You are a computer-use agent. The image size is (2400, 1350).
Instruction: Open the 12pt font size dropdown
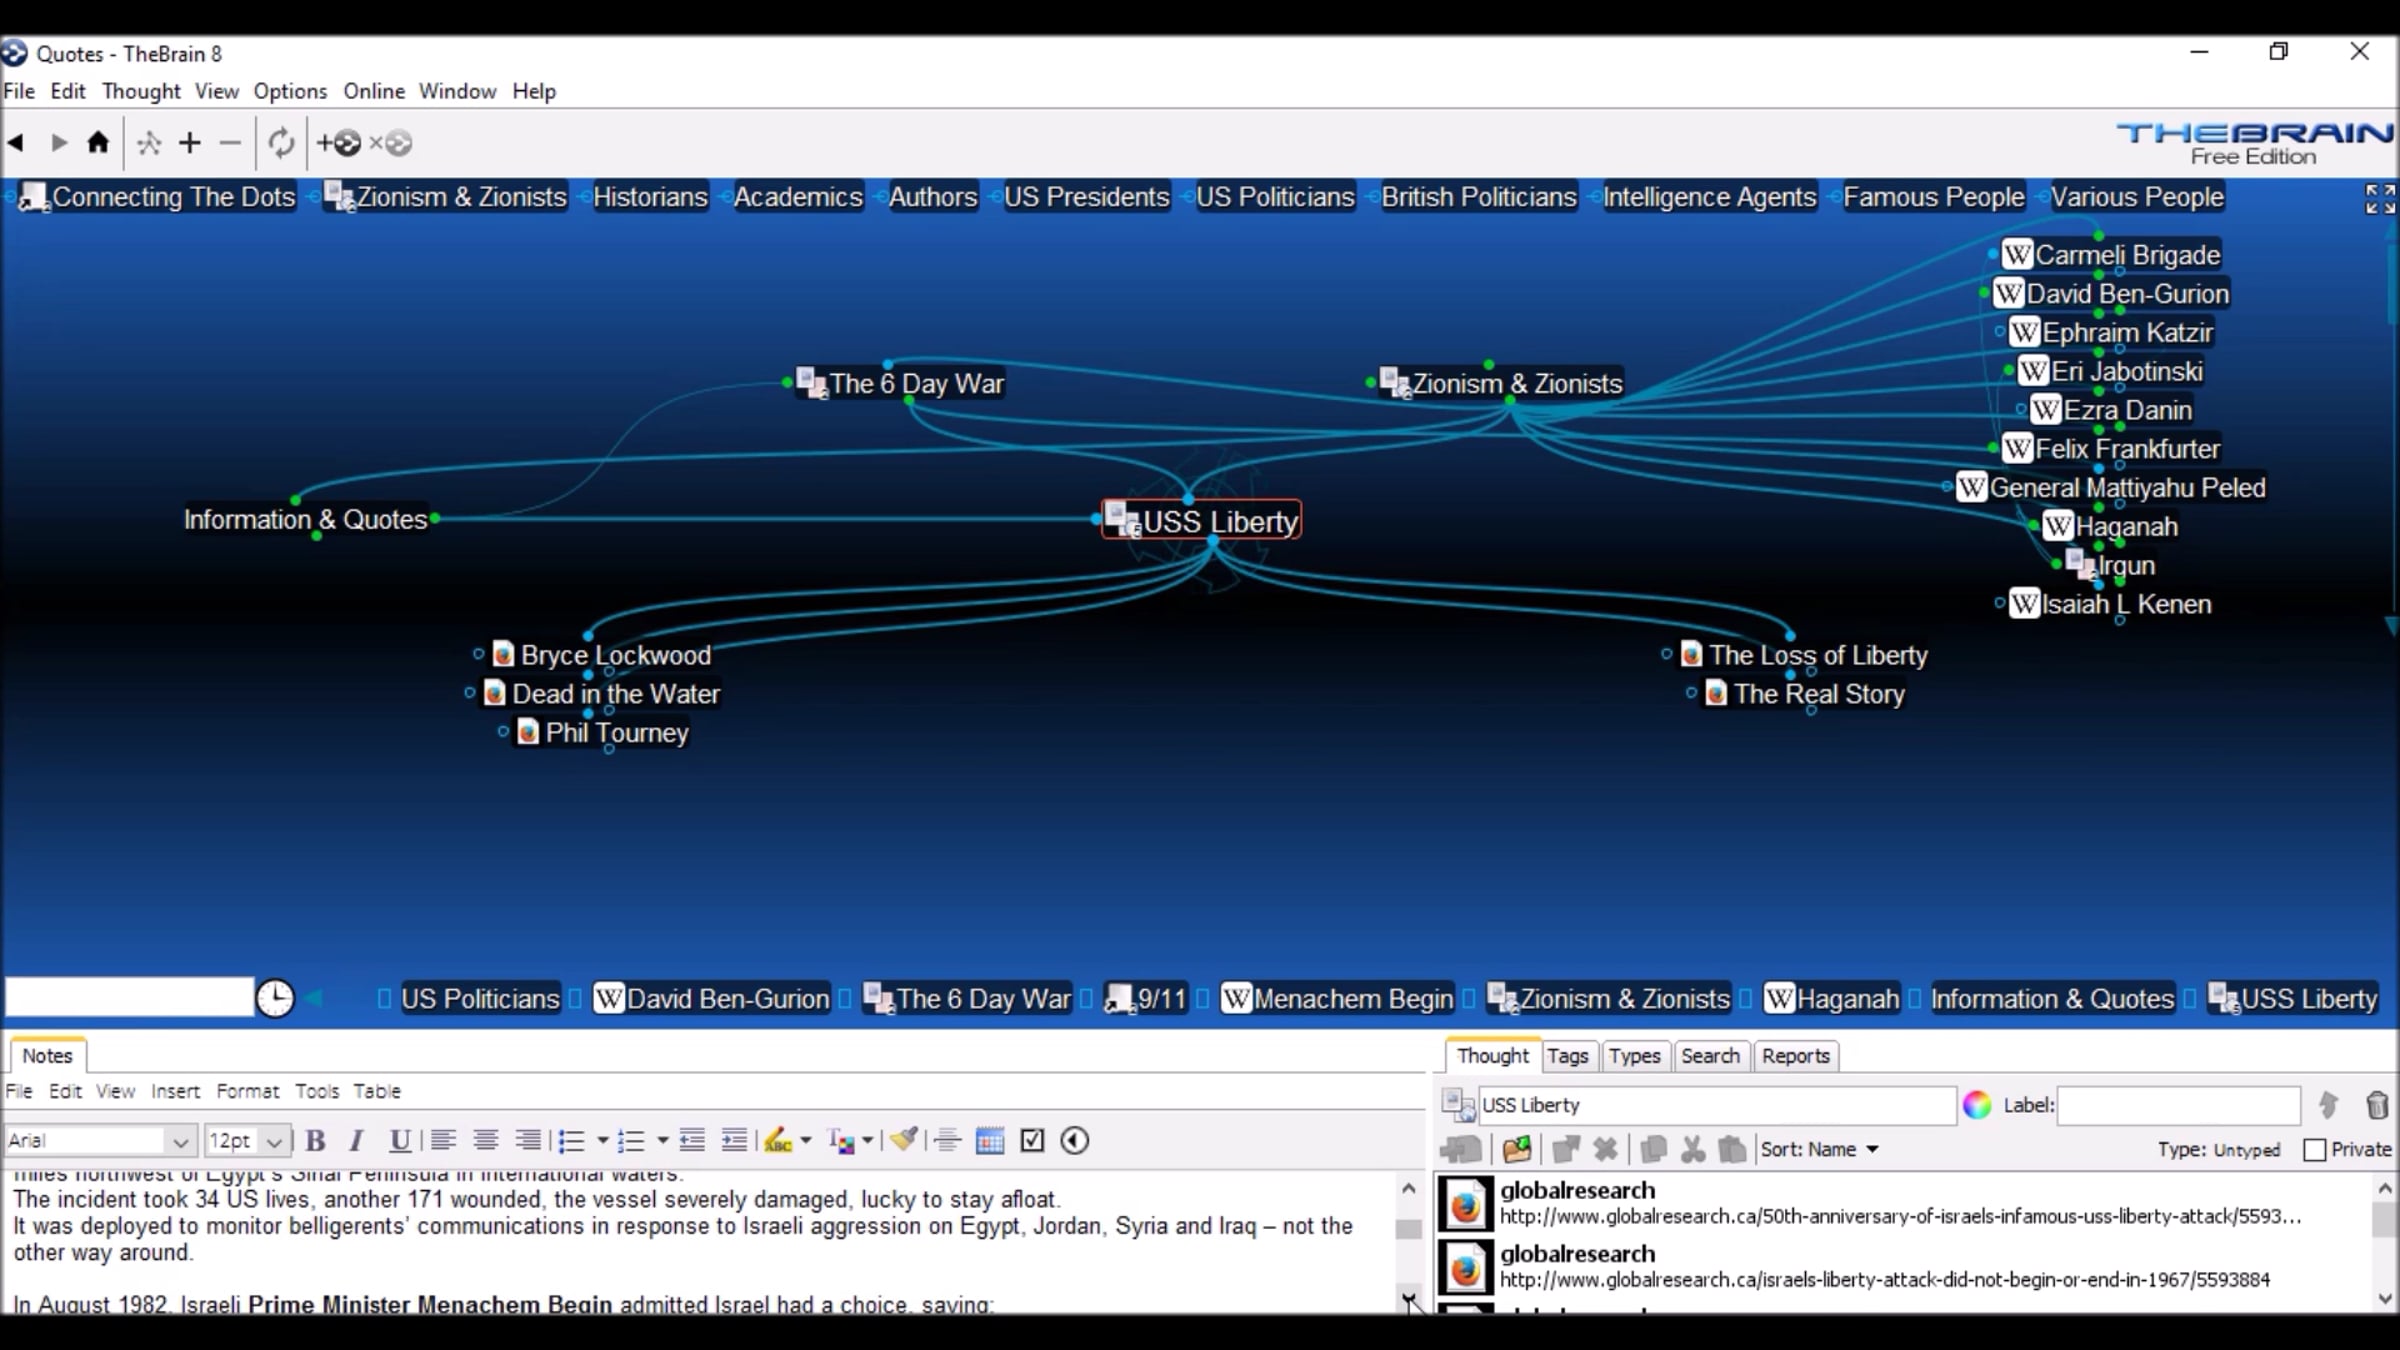tap(273, 1141)
